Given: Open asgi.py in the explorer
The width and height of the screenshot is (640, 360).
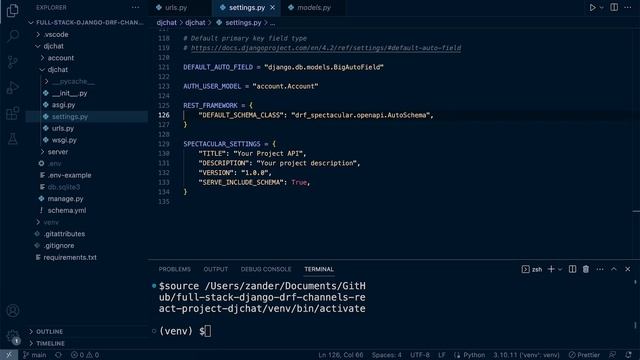Looking at the screenshot, I should click(x=87, y=105).
